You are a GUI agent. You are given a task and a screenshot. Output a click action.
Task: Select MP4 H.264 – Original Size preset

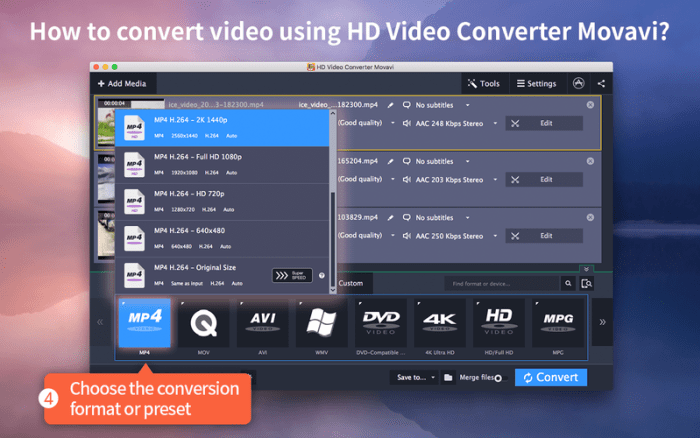coord(222,275)
